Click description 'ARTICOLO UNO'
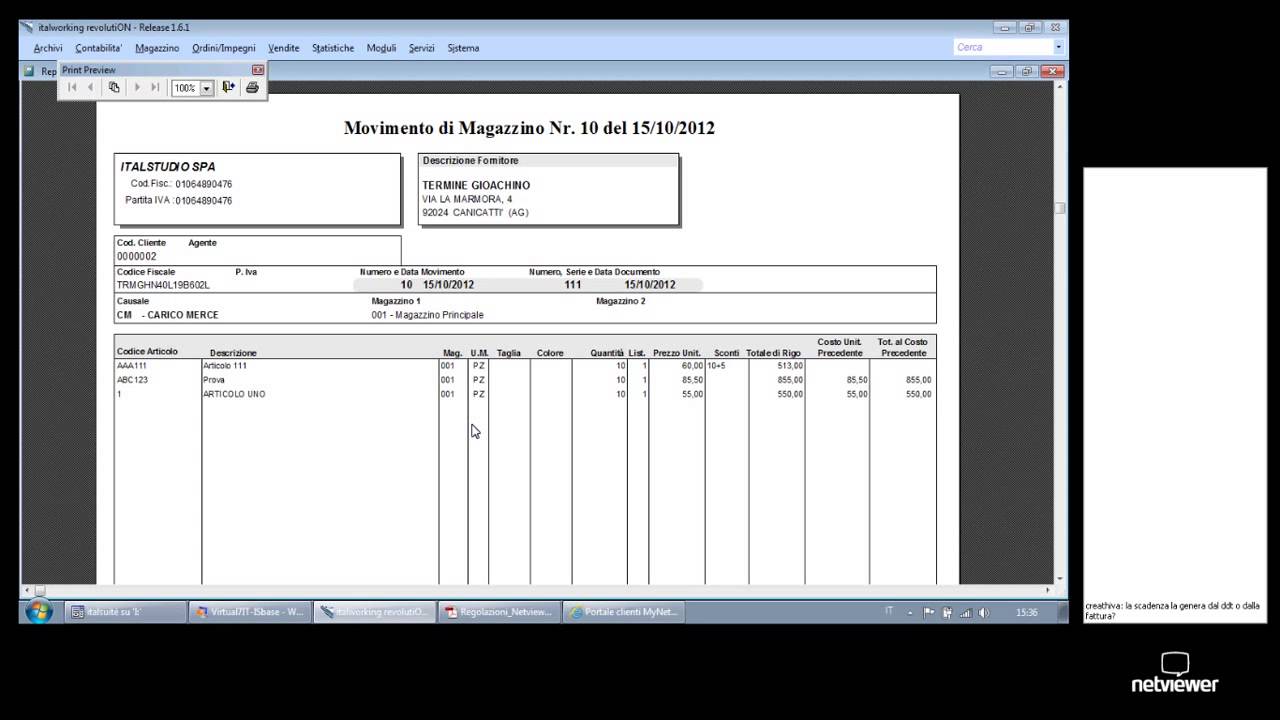The height and width of the screenshot is (720, 1280). (234, 394)
